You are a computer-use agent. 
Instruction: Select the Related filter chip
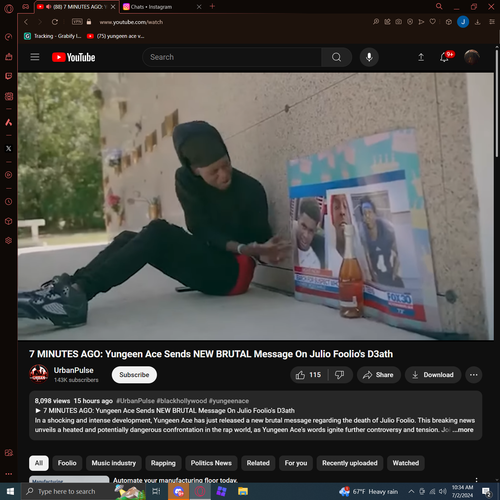pyautogui.click(x=258, y=463)
